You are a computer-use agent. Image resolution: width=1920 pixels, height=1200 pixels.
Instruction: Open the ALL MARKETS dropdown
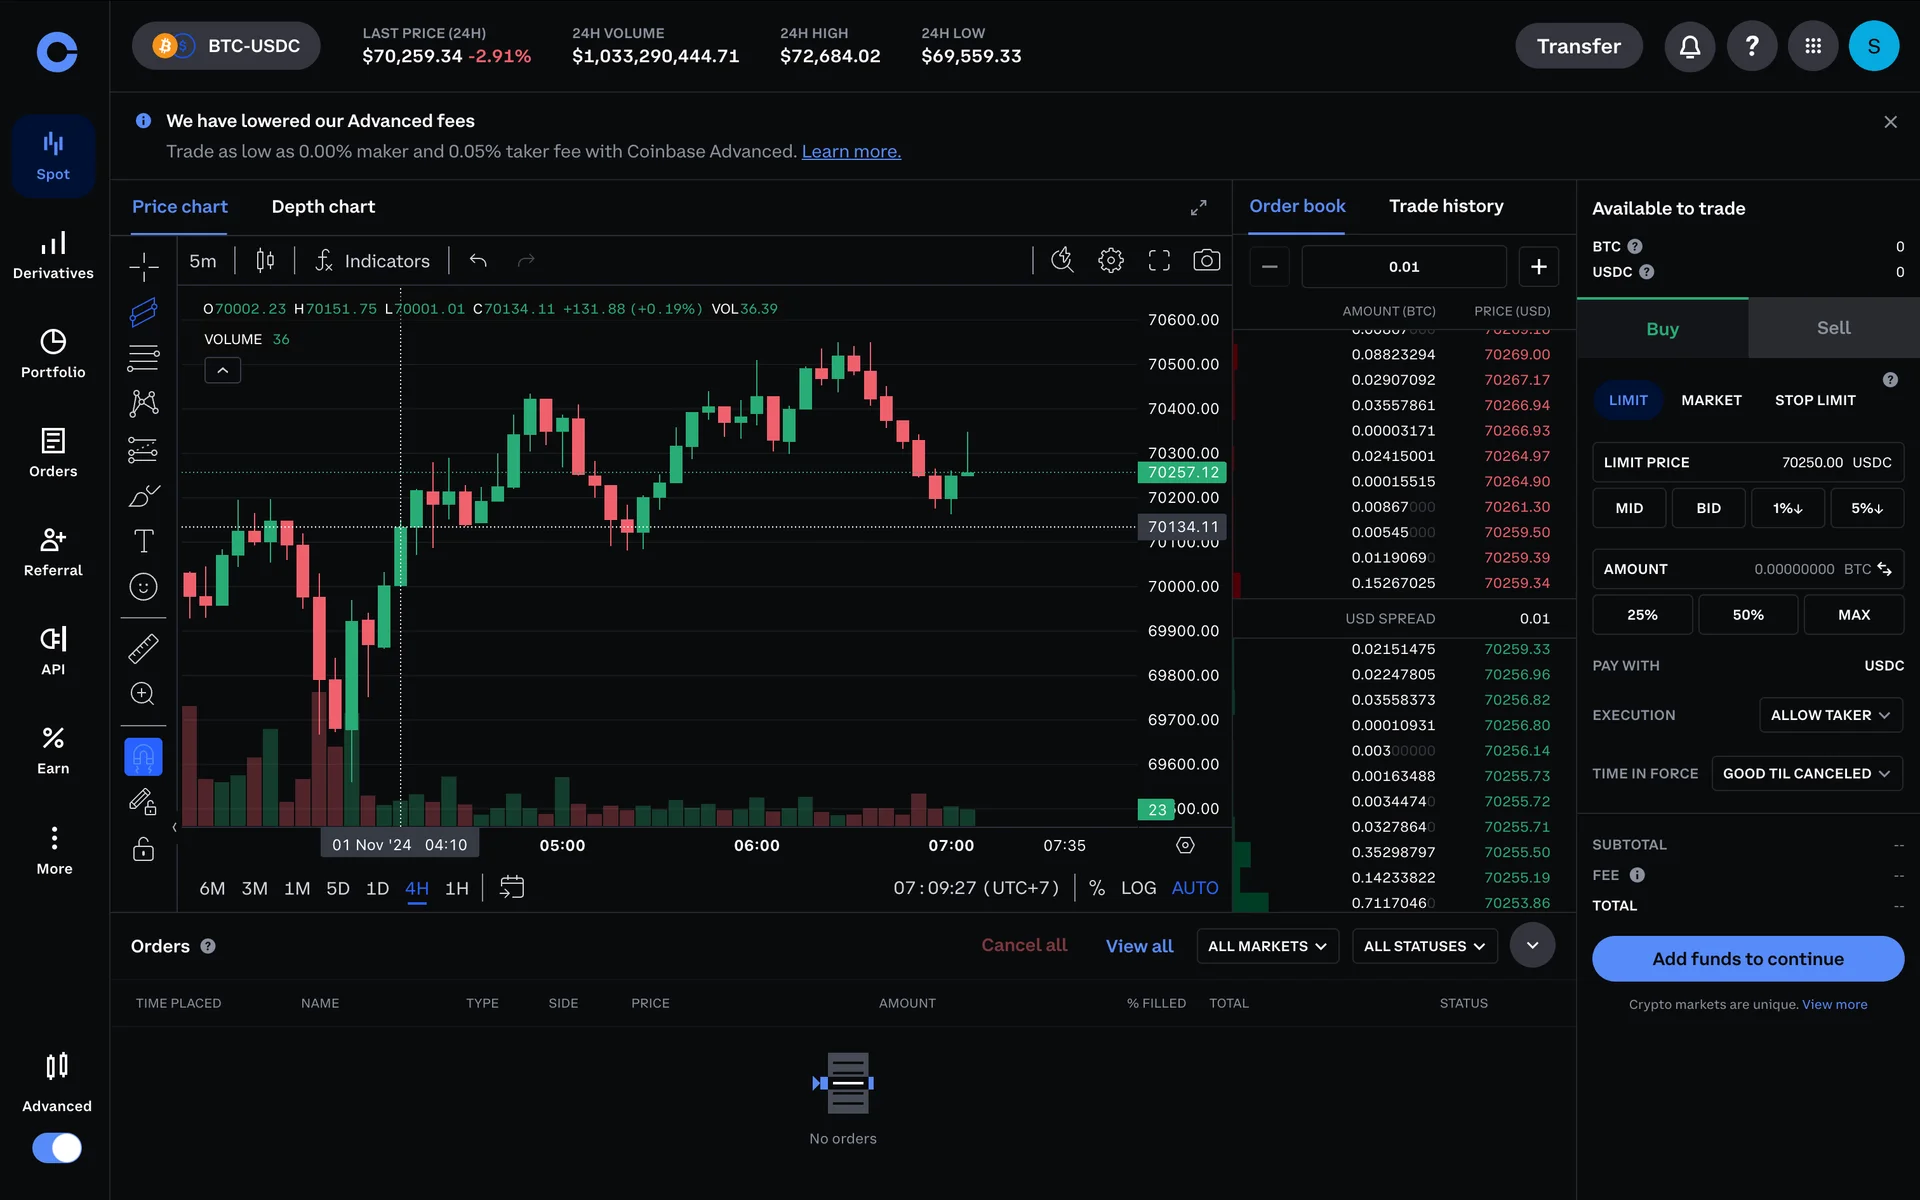1266,946
